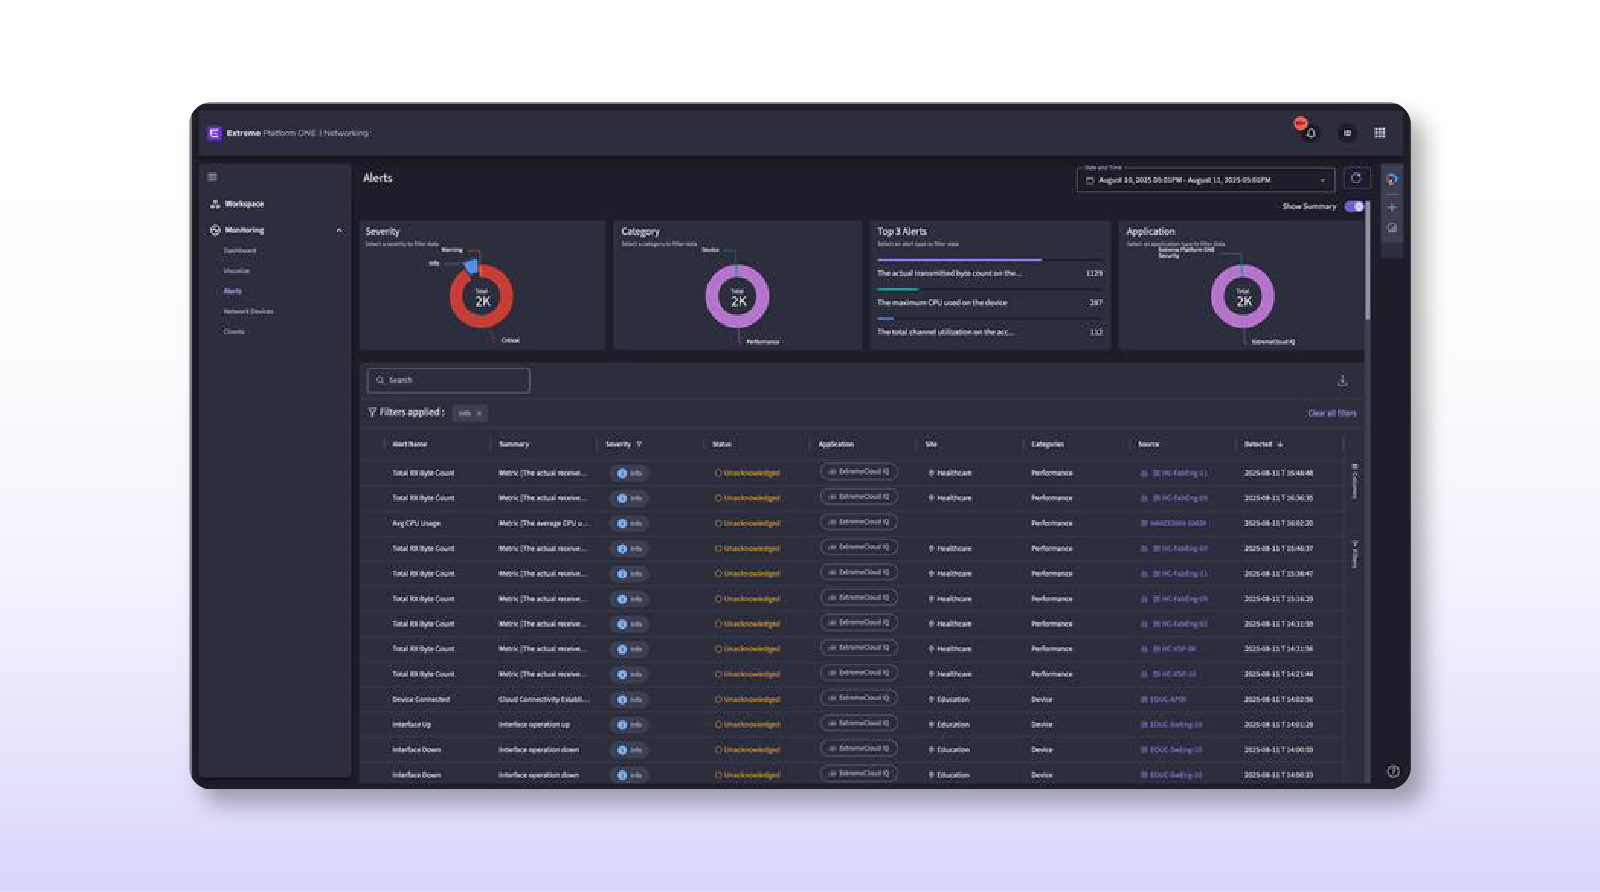Go to the Dashboard page
Screen dimensions: 1600x892
tap(240, 251)
